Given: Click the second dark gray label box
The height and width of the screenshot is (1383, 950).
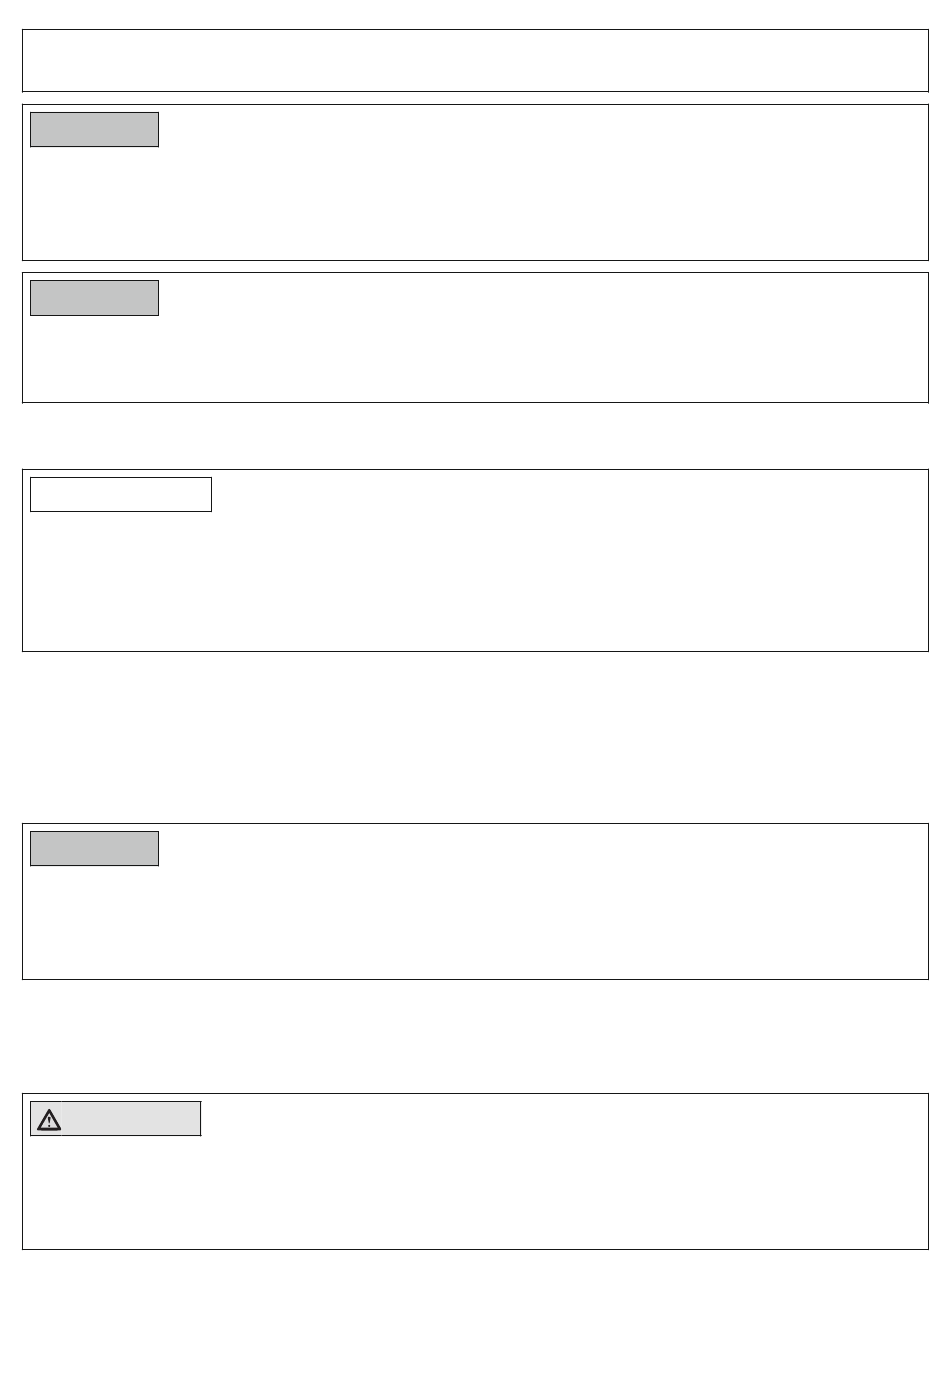Looking at the screenshot, I should 94,298.
